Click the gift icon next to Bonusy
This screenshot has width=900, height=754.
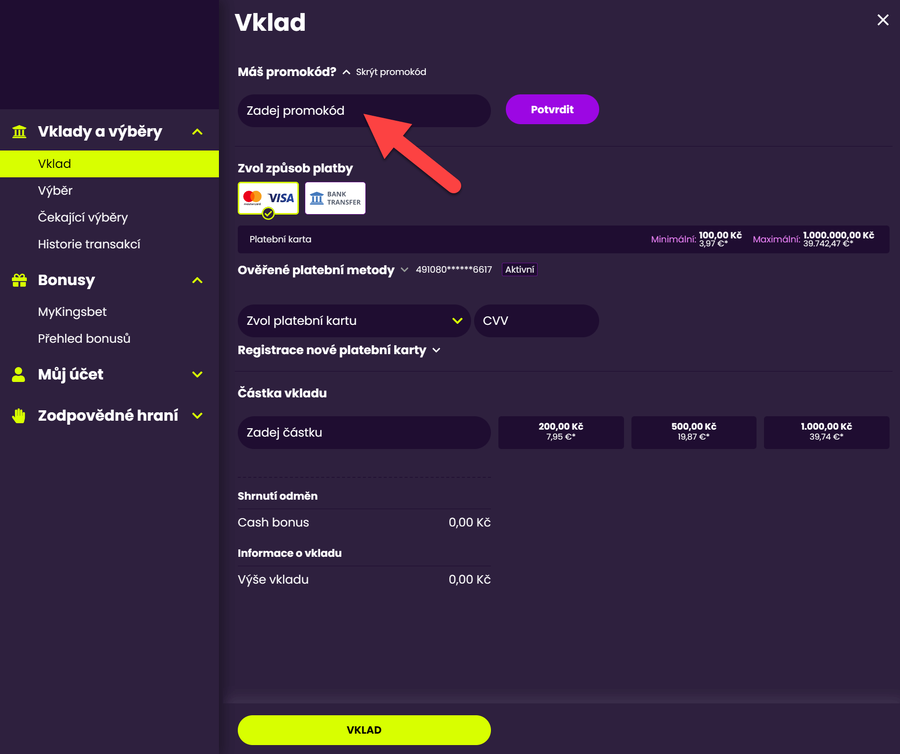tap(18, 280)
